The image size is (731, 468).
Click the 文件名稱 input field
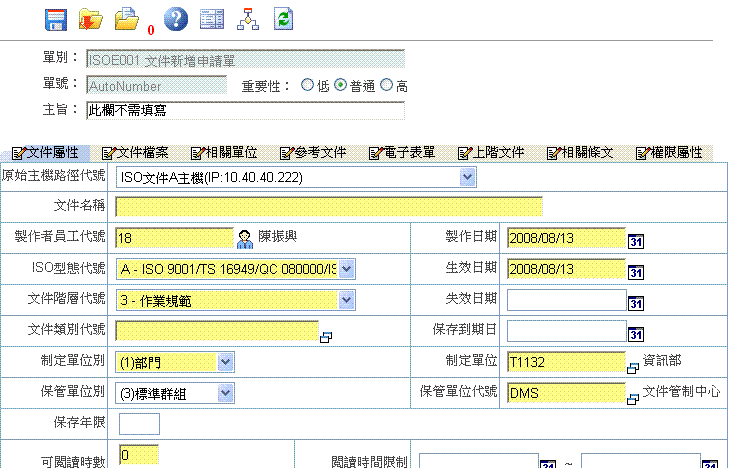click(329, 207)
